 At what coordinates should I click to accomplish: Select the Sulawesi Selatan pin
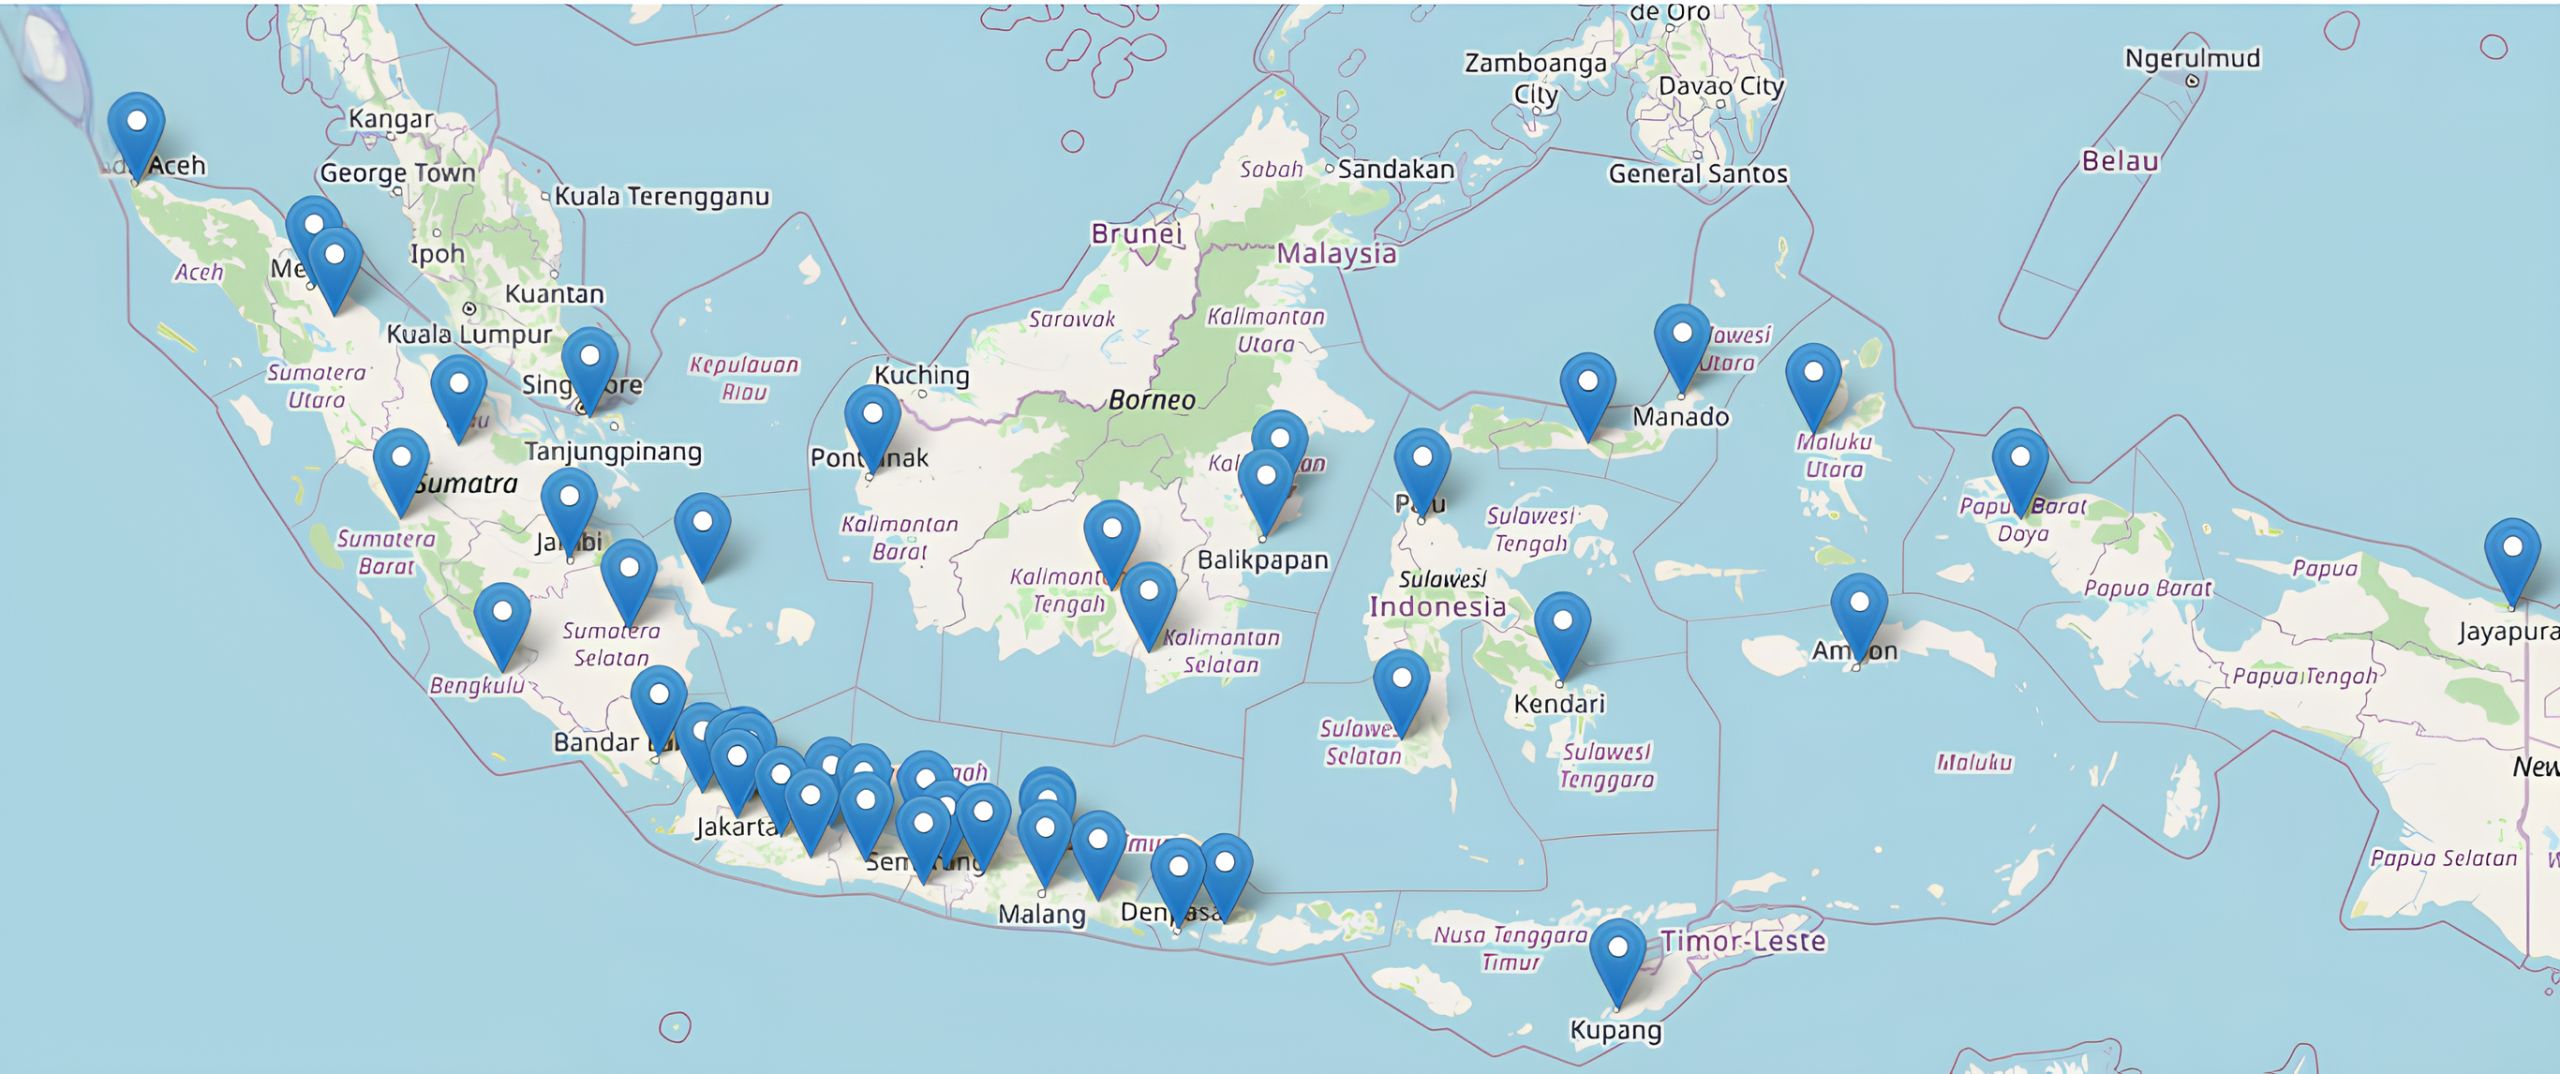1401,687
